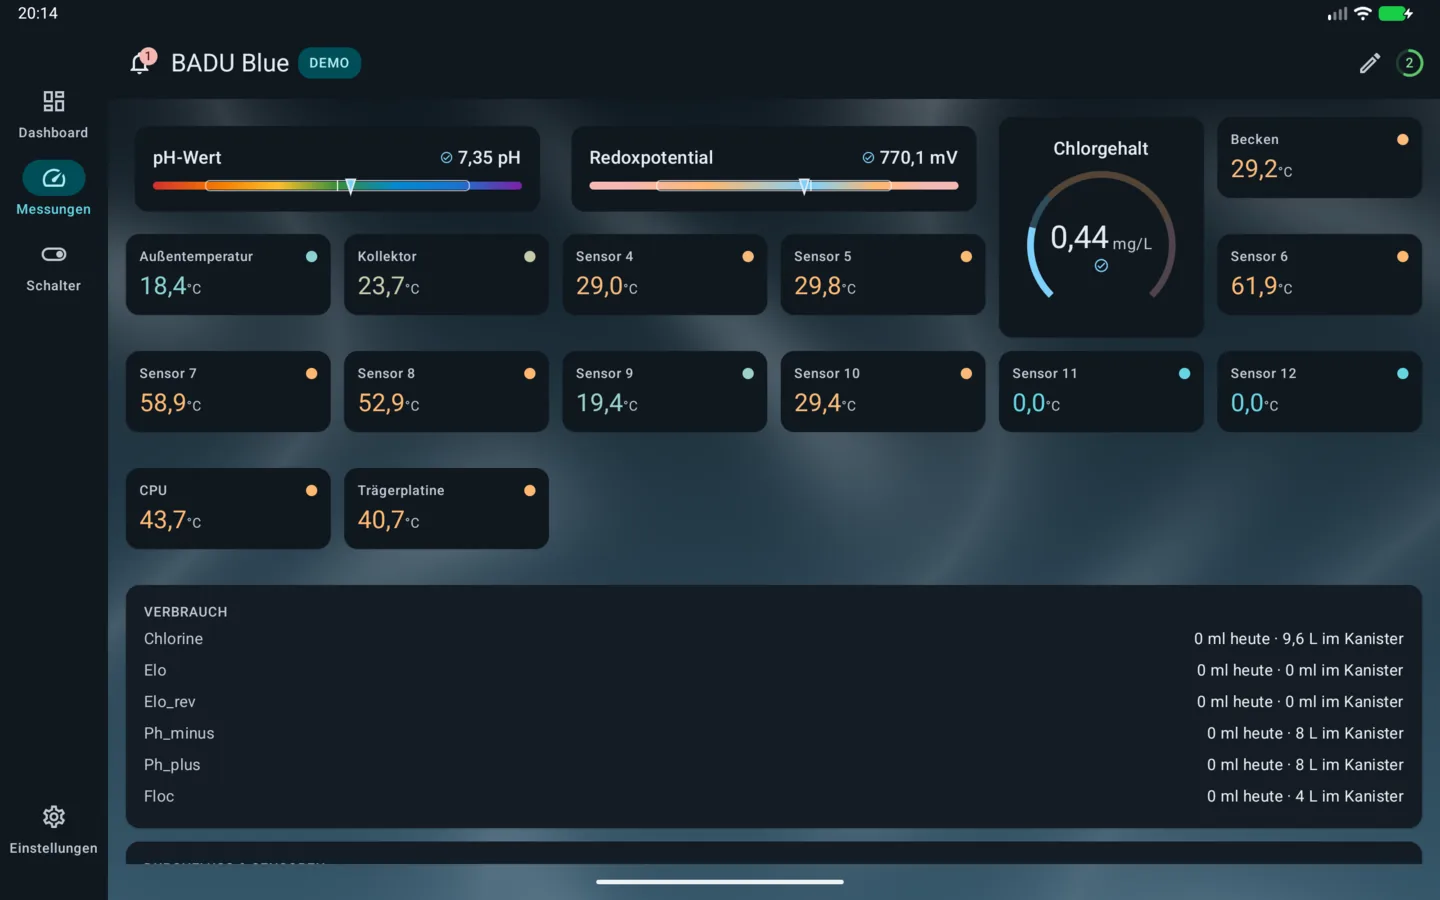Image resolution: width=1440 pixels, height=900 pixels.
Task: Check the Wi-Fi status icon
Action: click(1362, 14)
